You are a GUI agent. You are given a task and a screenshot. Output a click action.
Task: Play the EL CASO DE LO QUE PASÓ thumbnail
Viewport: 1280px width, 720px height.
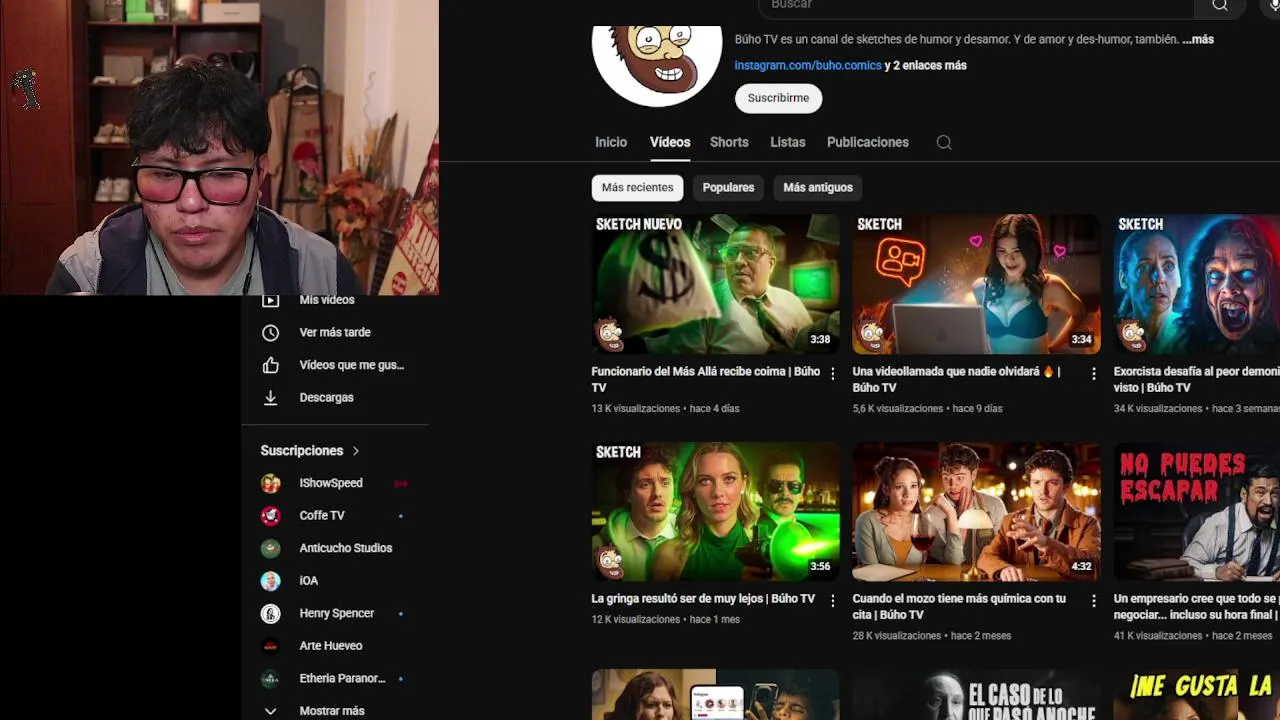976,694
